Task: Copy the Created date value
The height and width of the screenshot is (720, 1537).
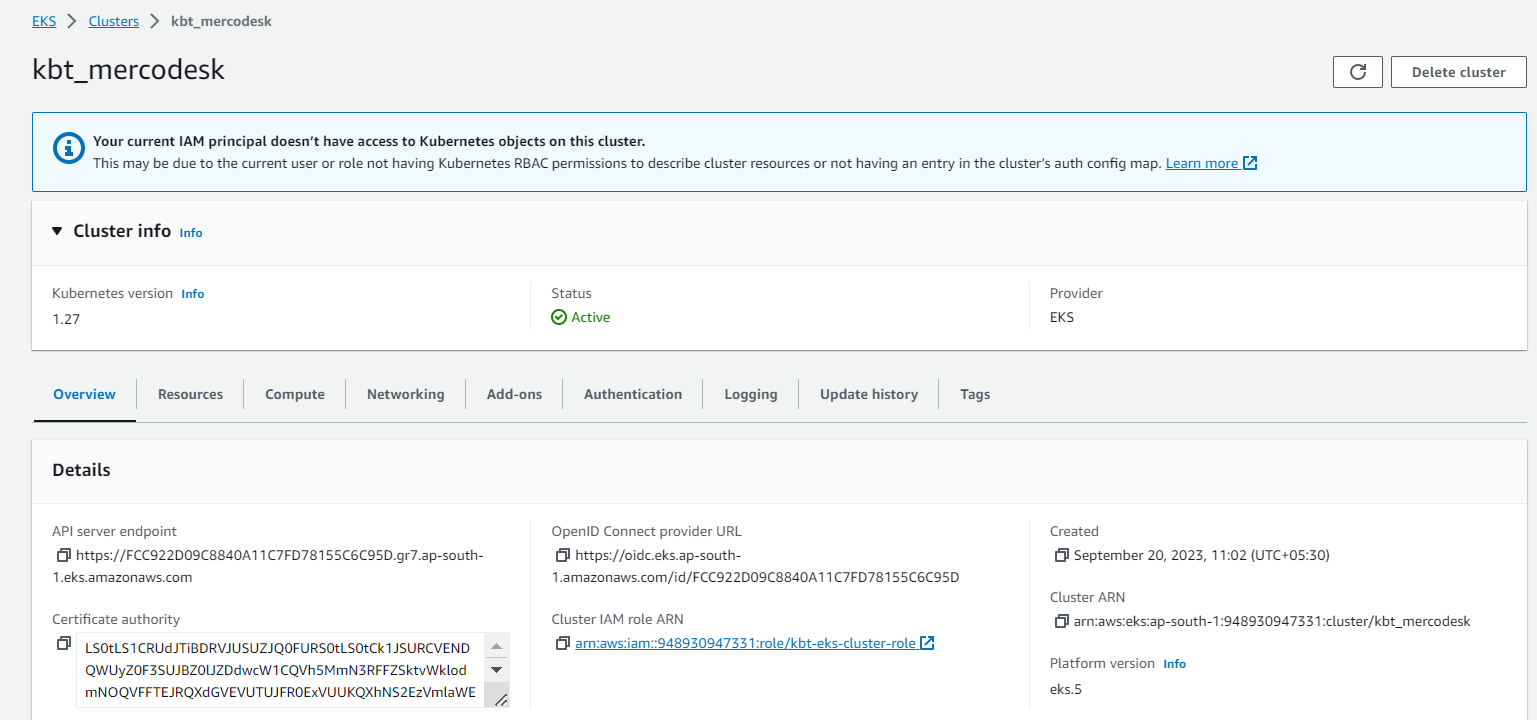Action: click(1061, 555)
